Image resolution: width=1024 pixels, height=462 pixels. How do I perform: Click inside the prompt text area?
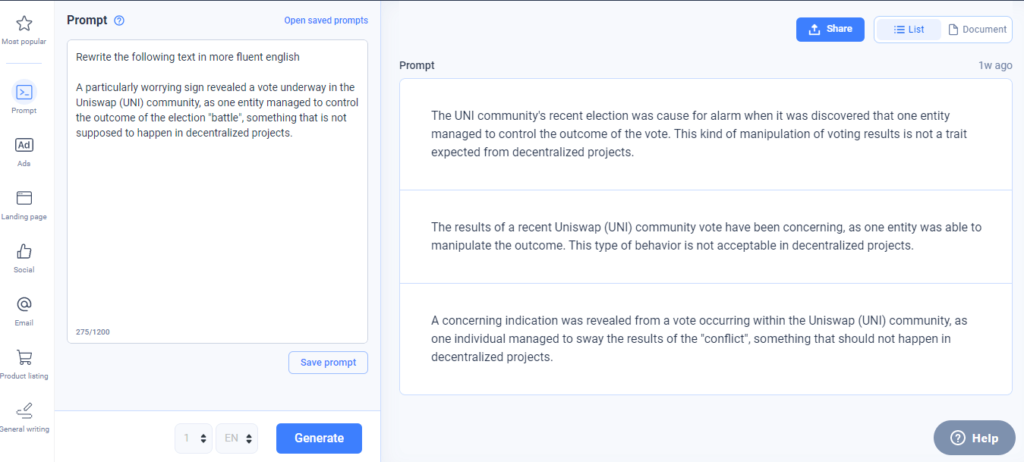pos(217,191)
